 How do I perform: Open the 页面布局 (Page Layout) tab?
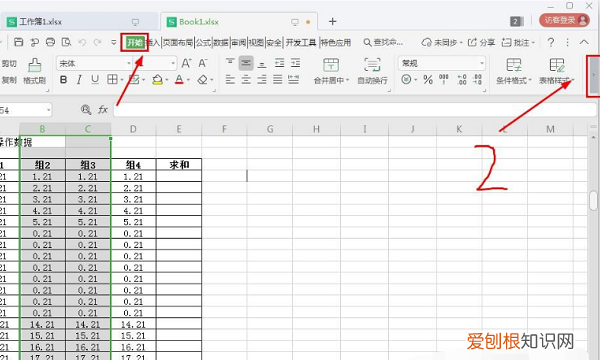(x=178, y=42)
